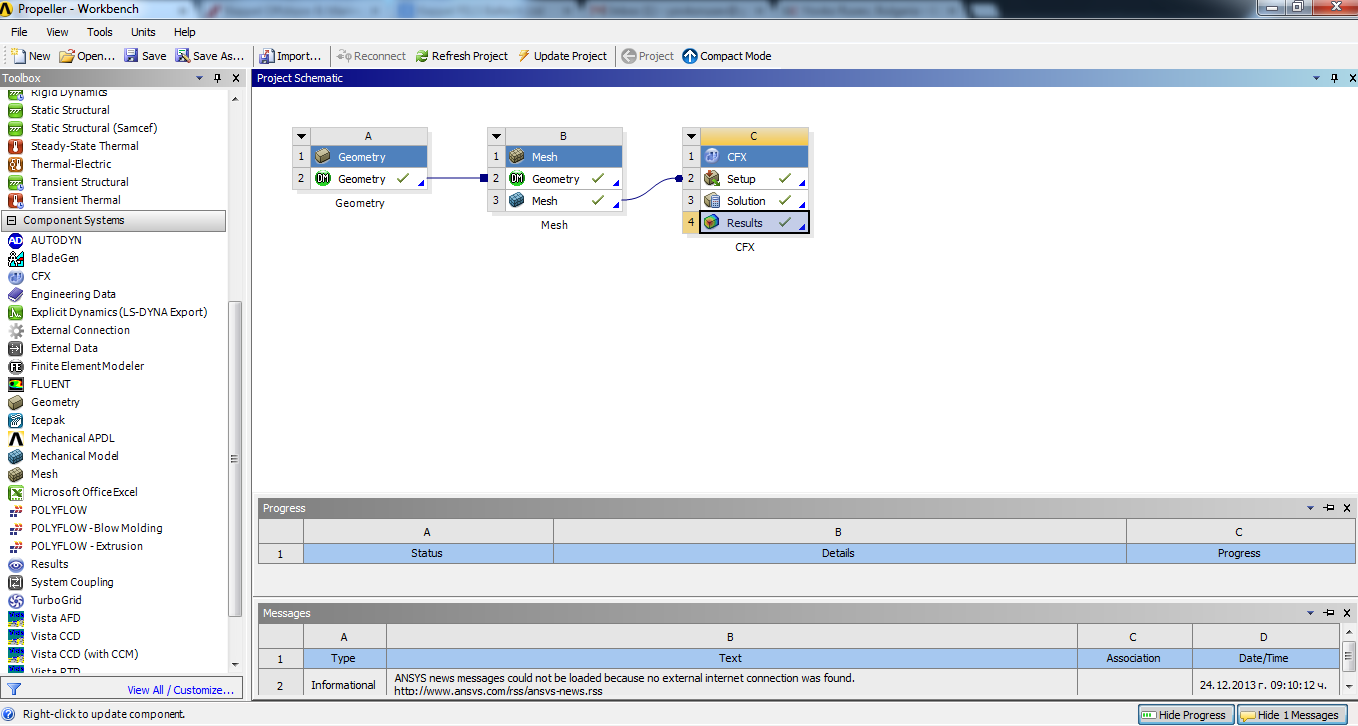
Task: Select FLUENT component system
Action: pos(50,384)
